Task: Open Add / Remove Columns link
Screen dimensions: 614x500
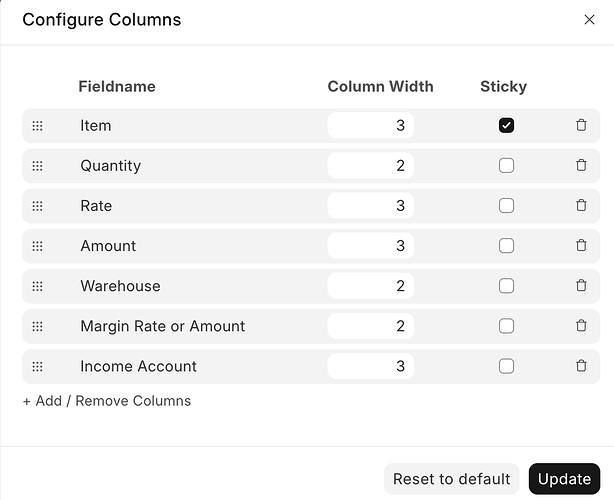Action: (107, 401)
